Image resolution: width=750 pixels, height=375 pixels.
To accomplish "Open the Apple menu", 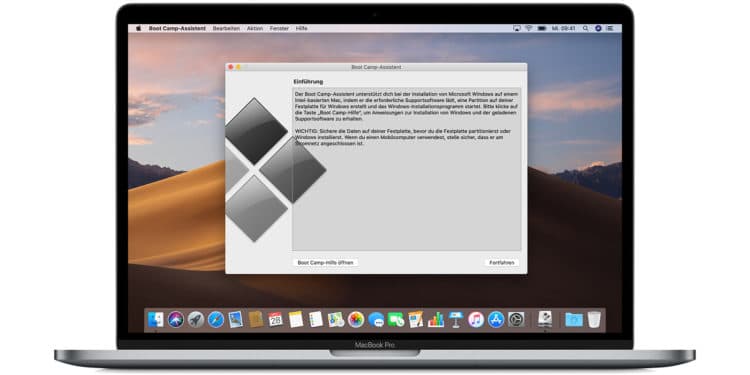I will tap(139, 28).
